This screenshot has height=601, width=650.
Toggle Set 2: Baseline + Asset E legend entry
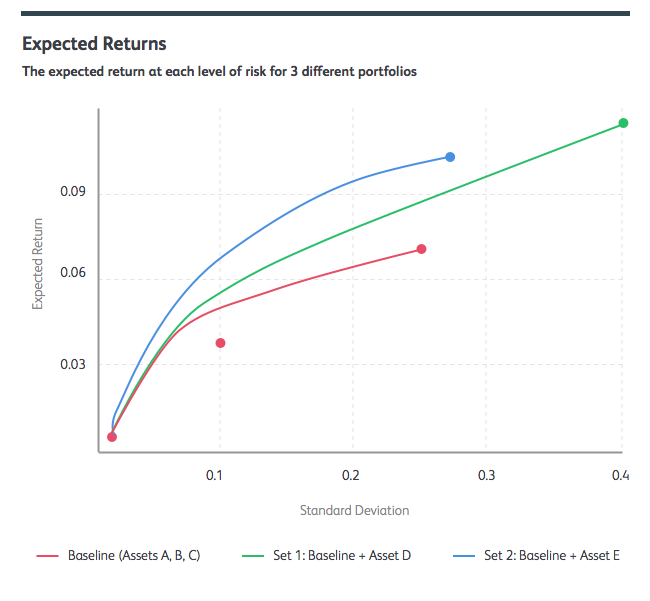click(552, 555)
